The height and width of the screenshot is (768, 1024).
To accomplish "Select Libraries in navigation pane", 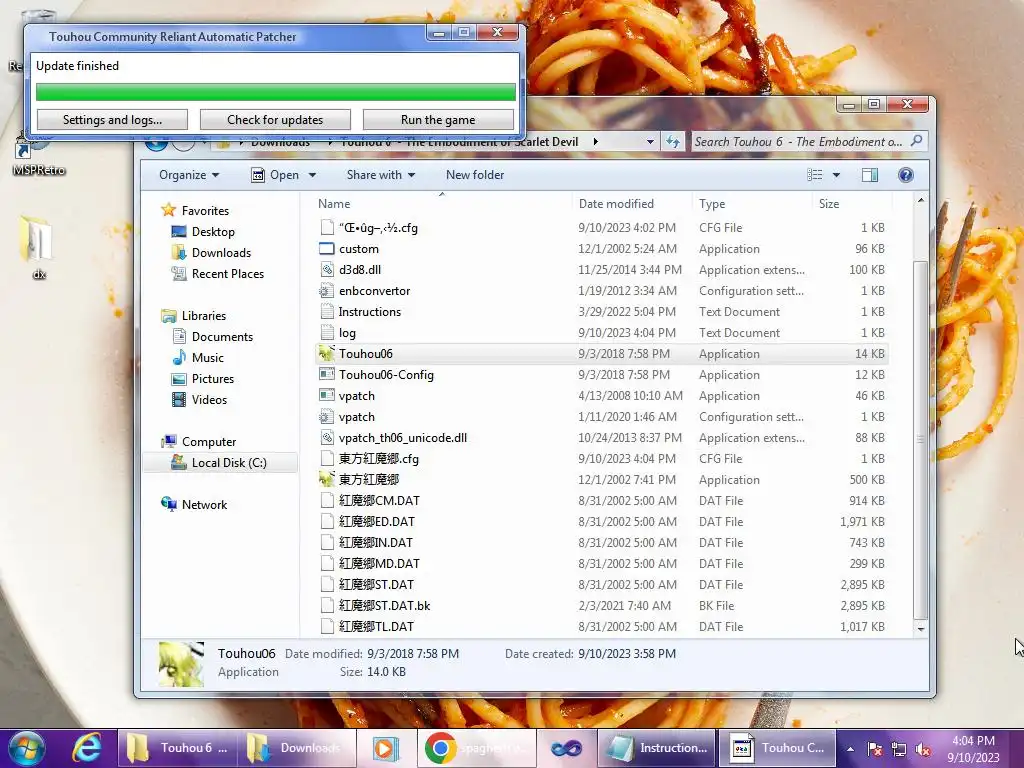I will (204, 315).
